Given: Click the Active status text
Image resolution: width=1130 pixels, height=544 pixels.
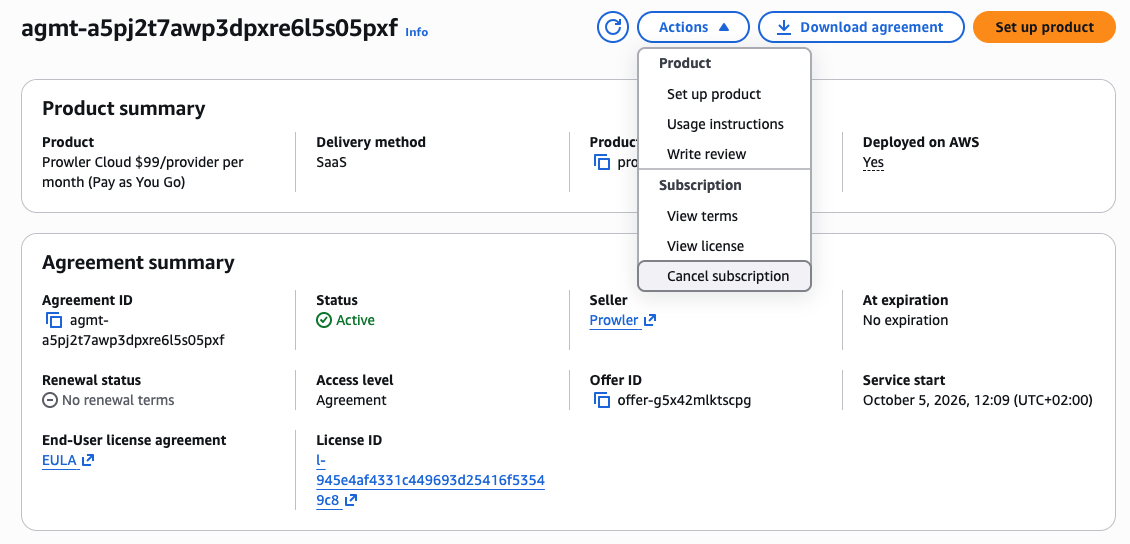Looking at the screenshot, I should tap(355, 320).
